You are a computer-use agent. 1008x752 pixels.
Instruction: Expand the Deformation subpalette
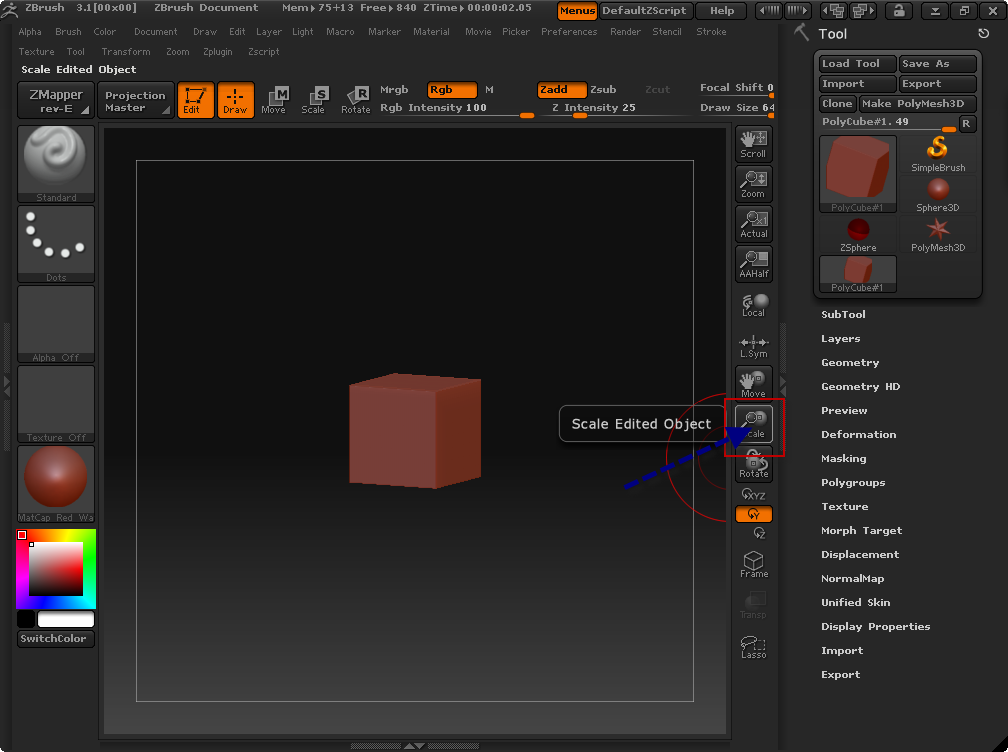(x=858, y=434)
